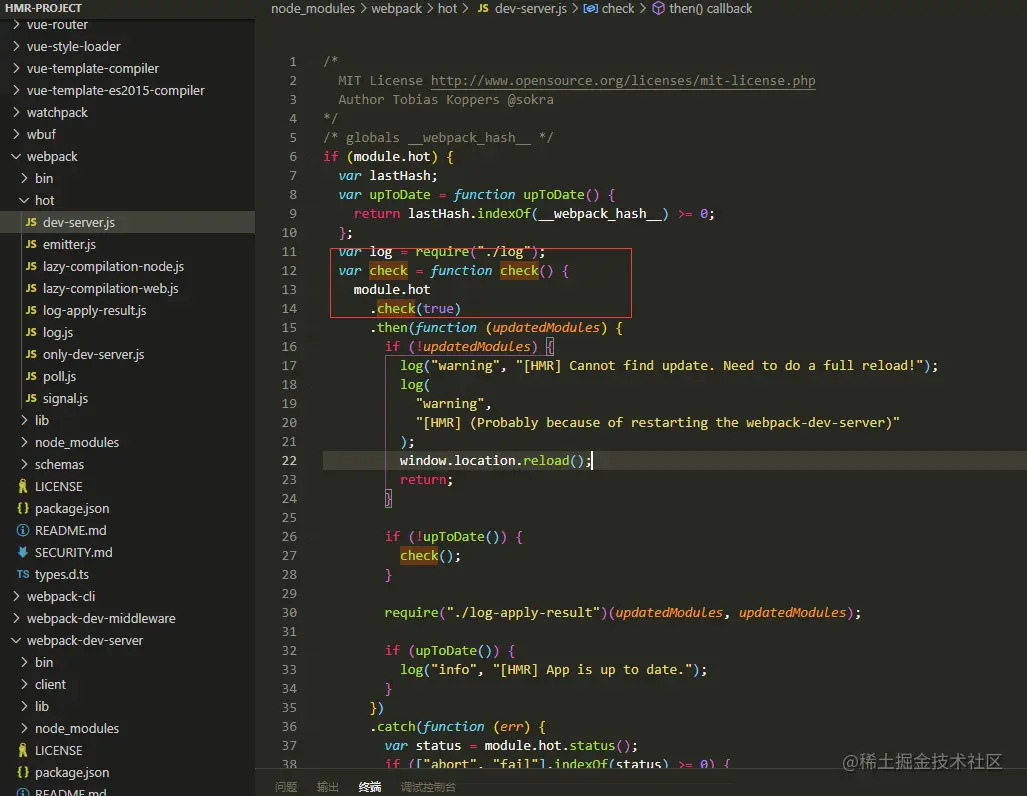This screenshot has width=1027, height=796.
Task: Expand the webpack-cli folder
Action: click(x=16, y=596)
